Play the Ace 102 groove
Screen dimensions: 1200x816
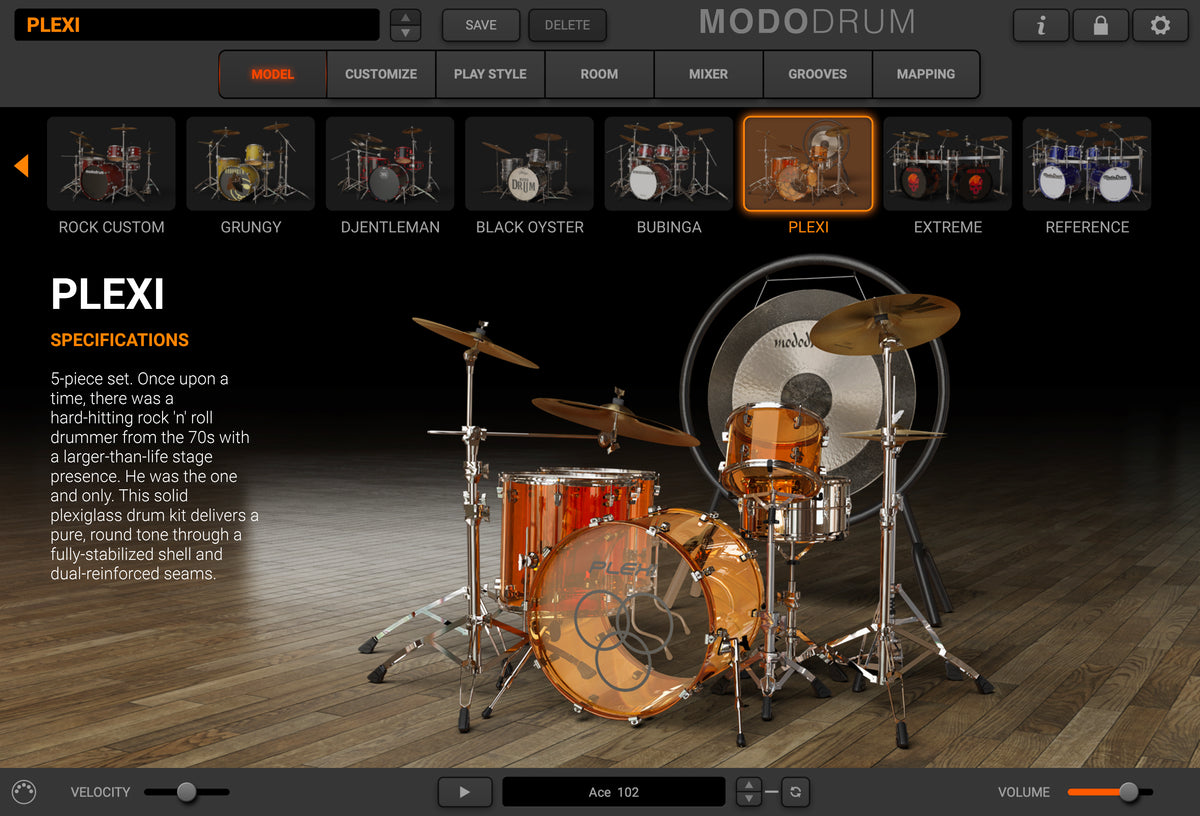point(464,792)
